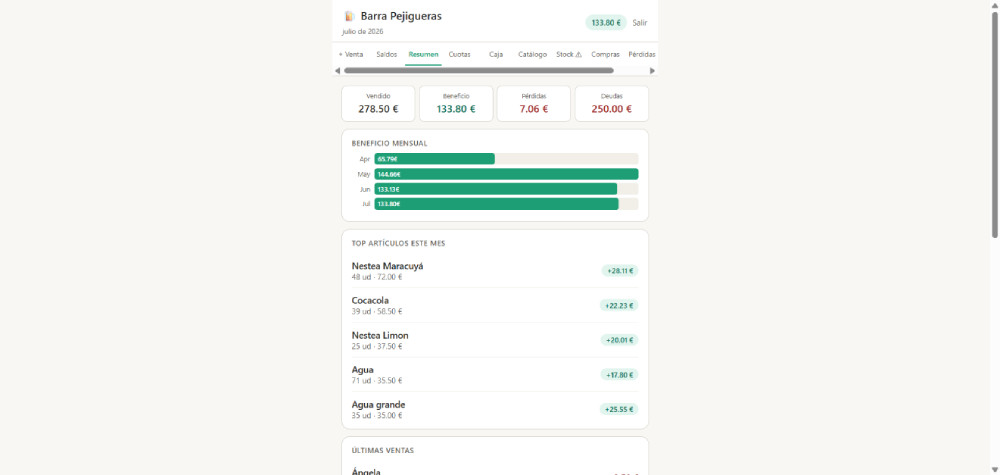Click the Deudas 250.00 € card
The image size is (1000, 475).
(x=612, y=104)
